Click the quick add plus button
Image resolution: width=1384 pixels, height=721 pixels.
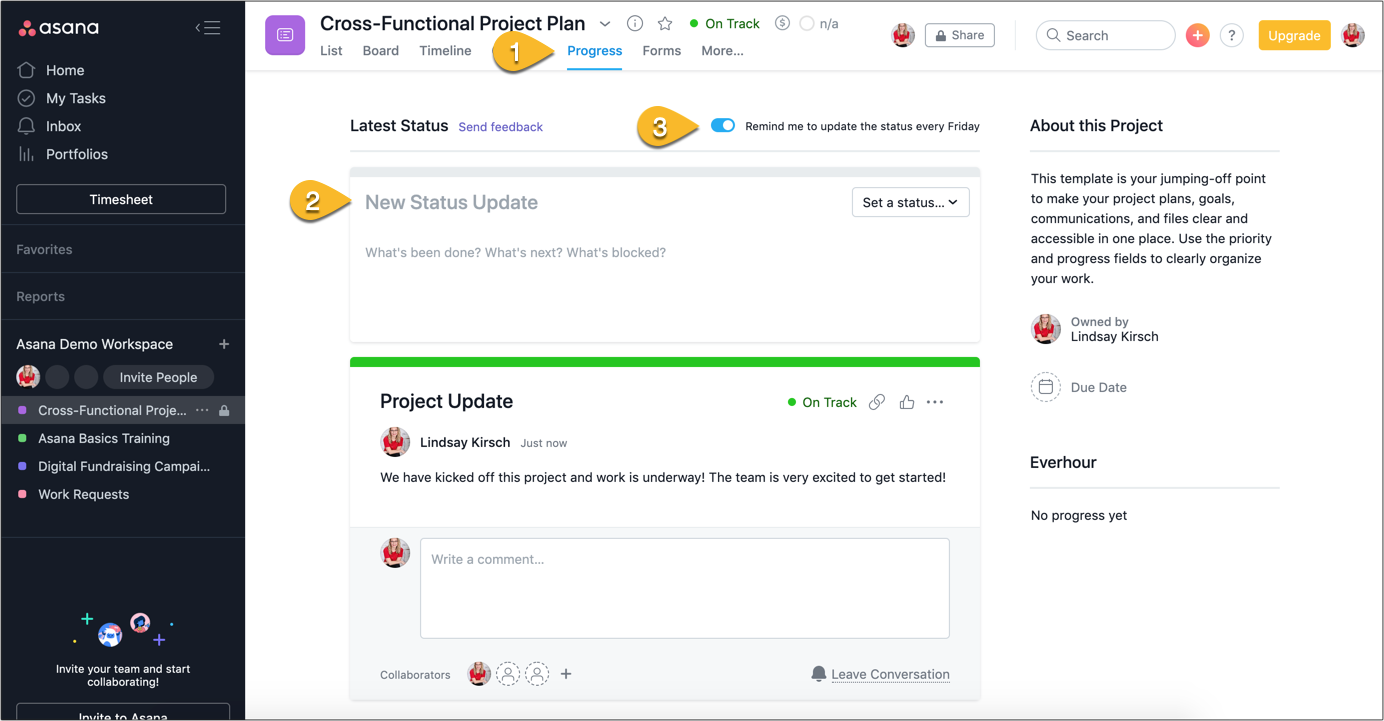[x=1197, y=35]
